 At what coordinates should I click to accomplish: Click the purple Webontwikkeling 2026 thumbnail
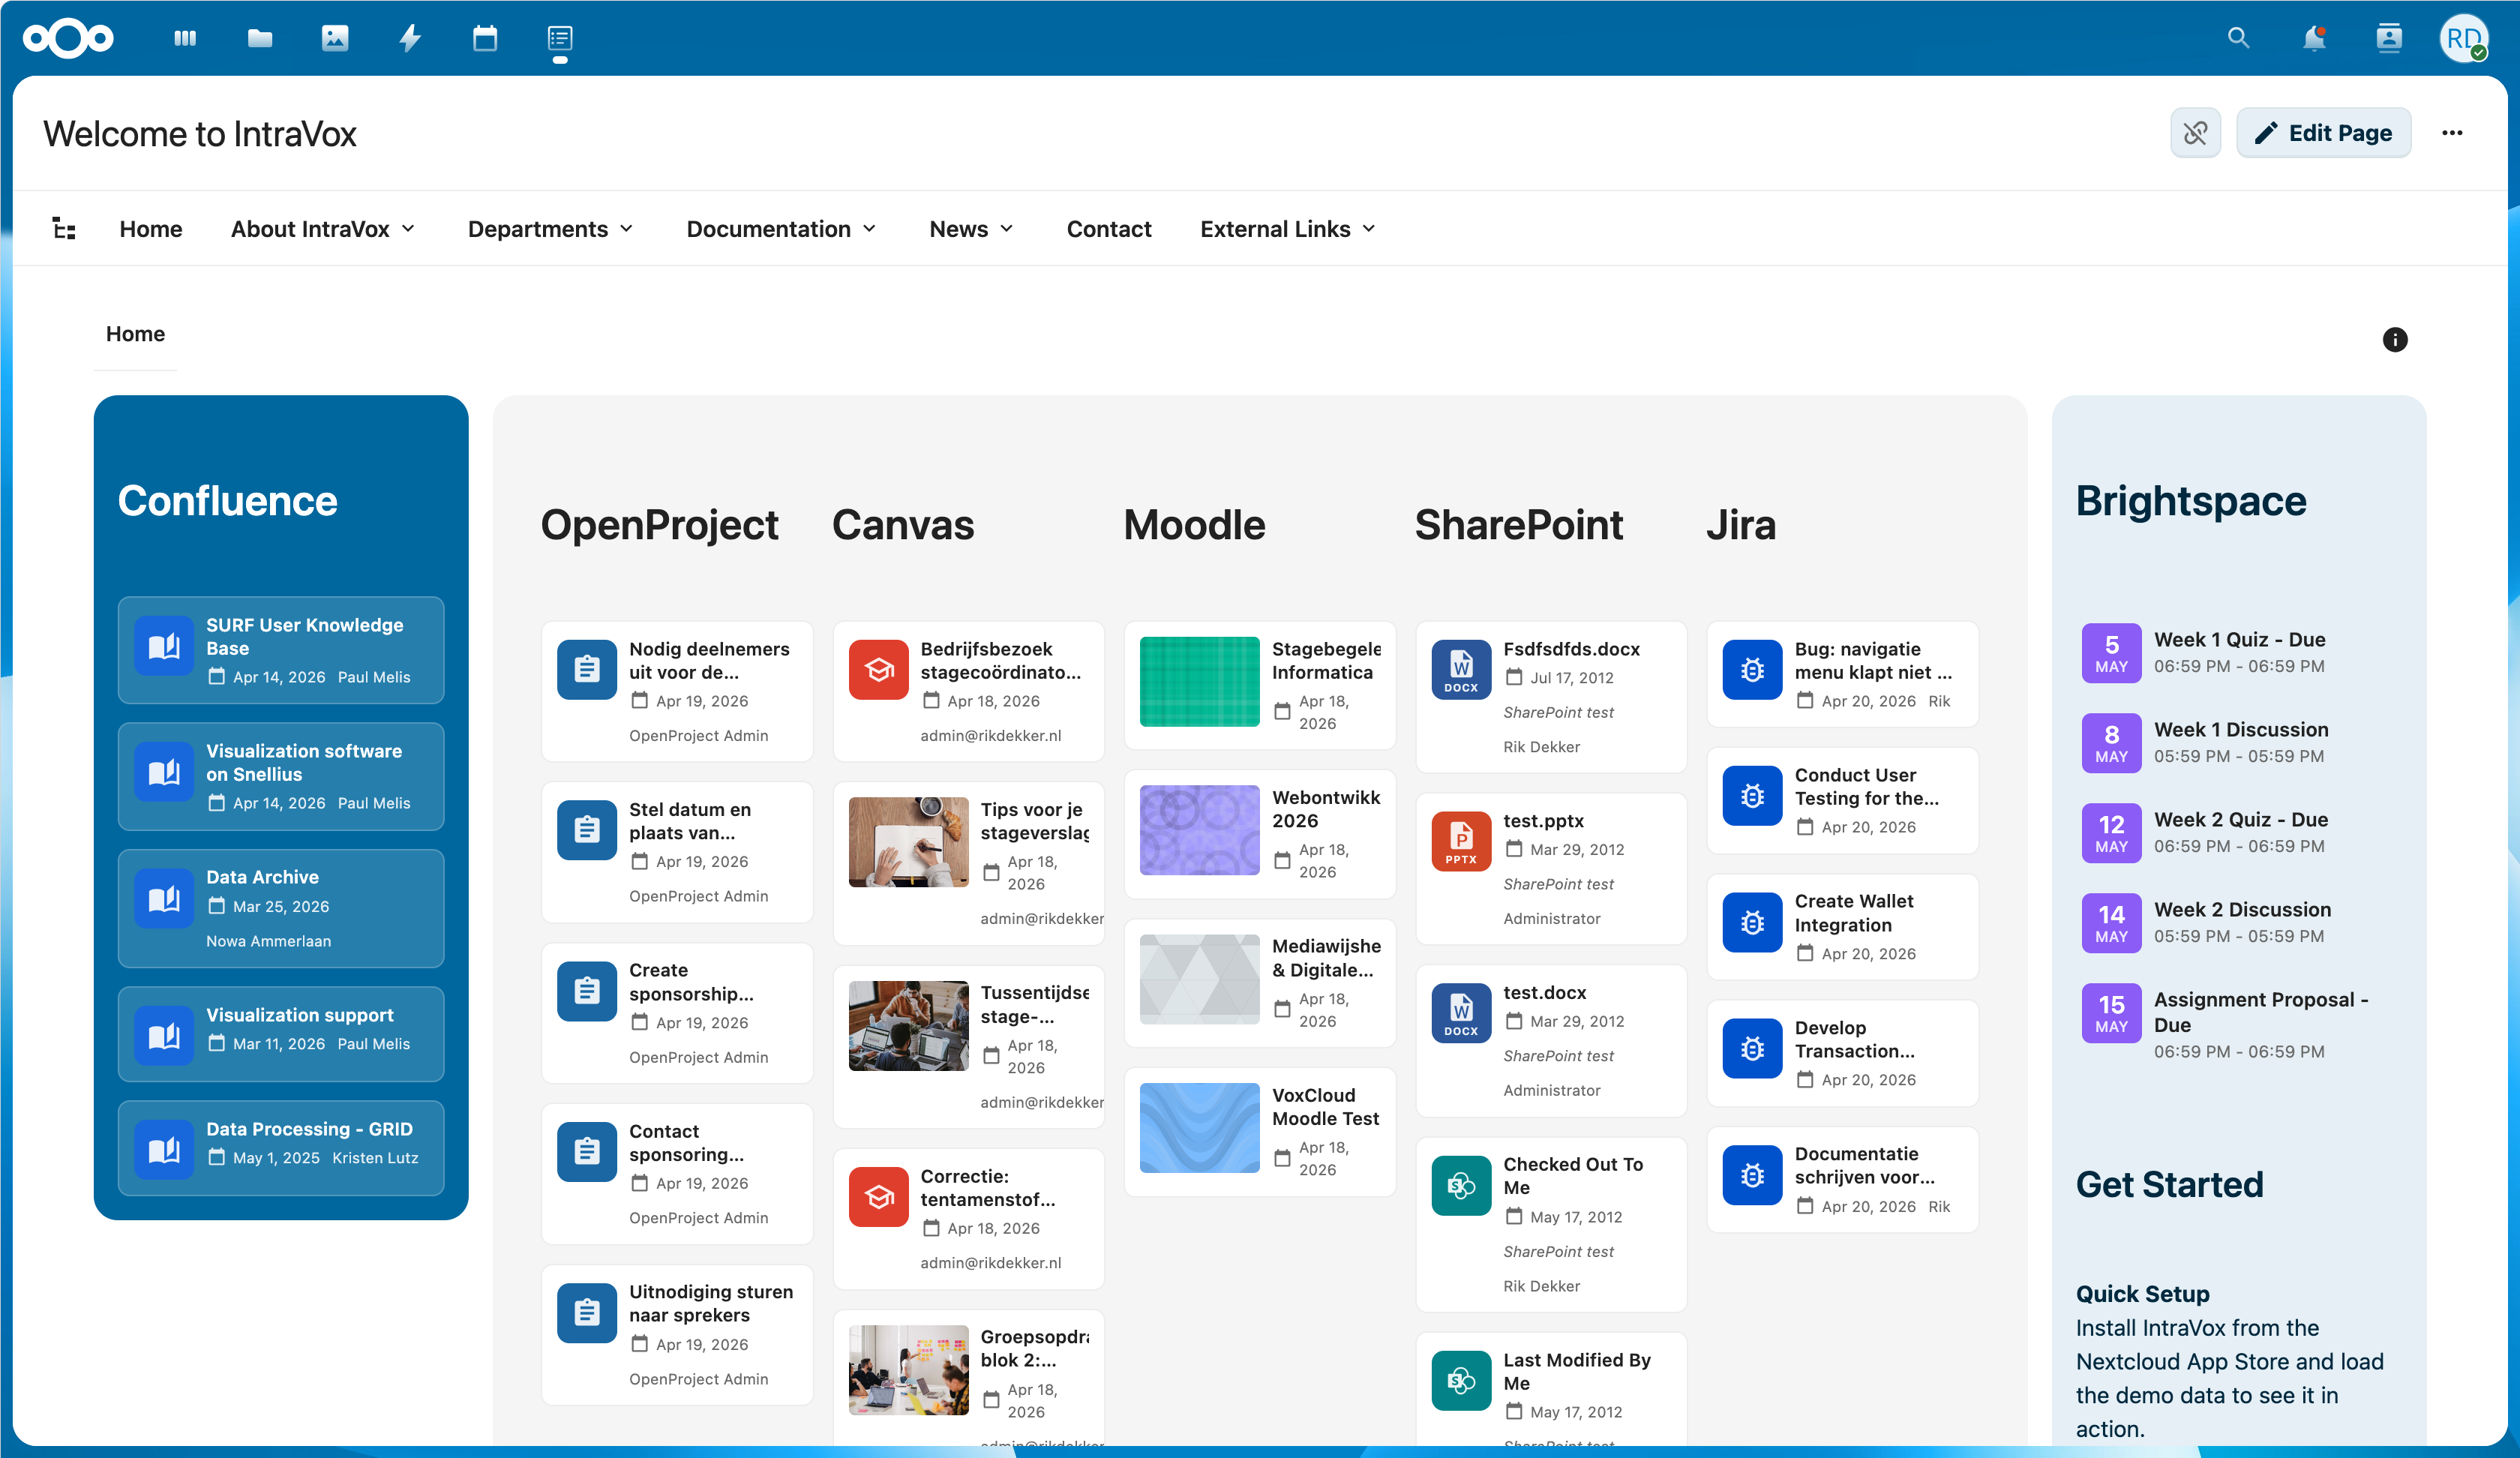click(x=1200, y=830)
